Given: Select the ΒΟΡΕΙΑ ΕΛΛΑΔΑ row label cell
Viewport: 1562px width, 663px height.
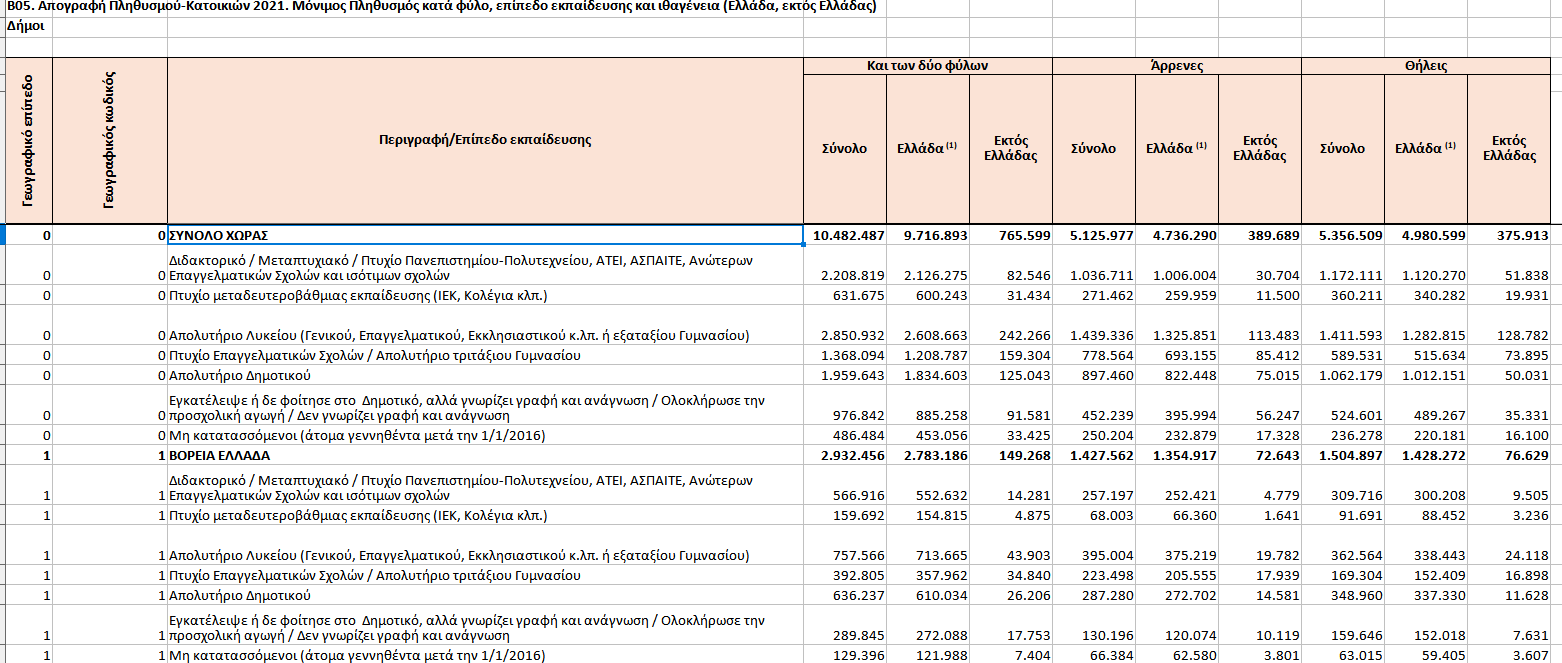Looking at the screenshot, I should [x=485, y=455].
